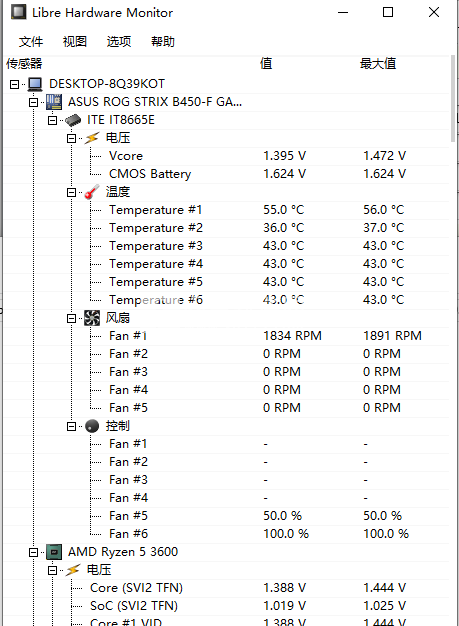The width and height of the screenshot is (459, 626).
Task: Collapse the ASUS ROG STRIX B450-F node
Action: (34, 103)
